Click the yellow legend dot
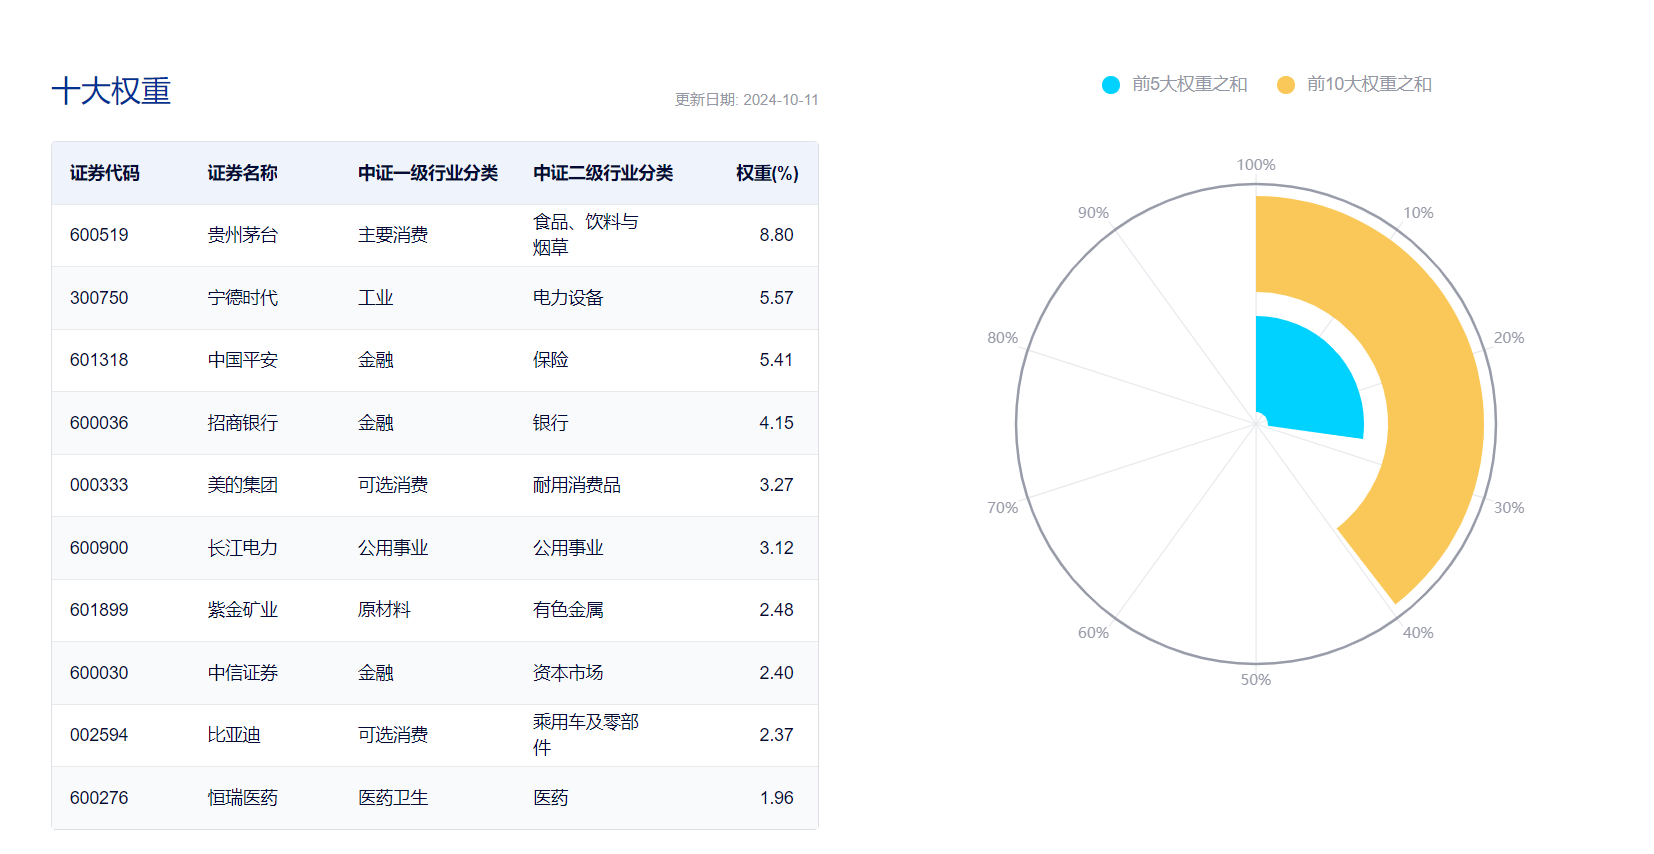The image size is (1654, 854). pos(1286,85)
